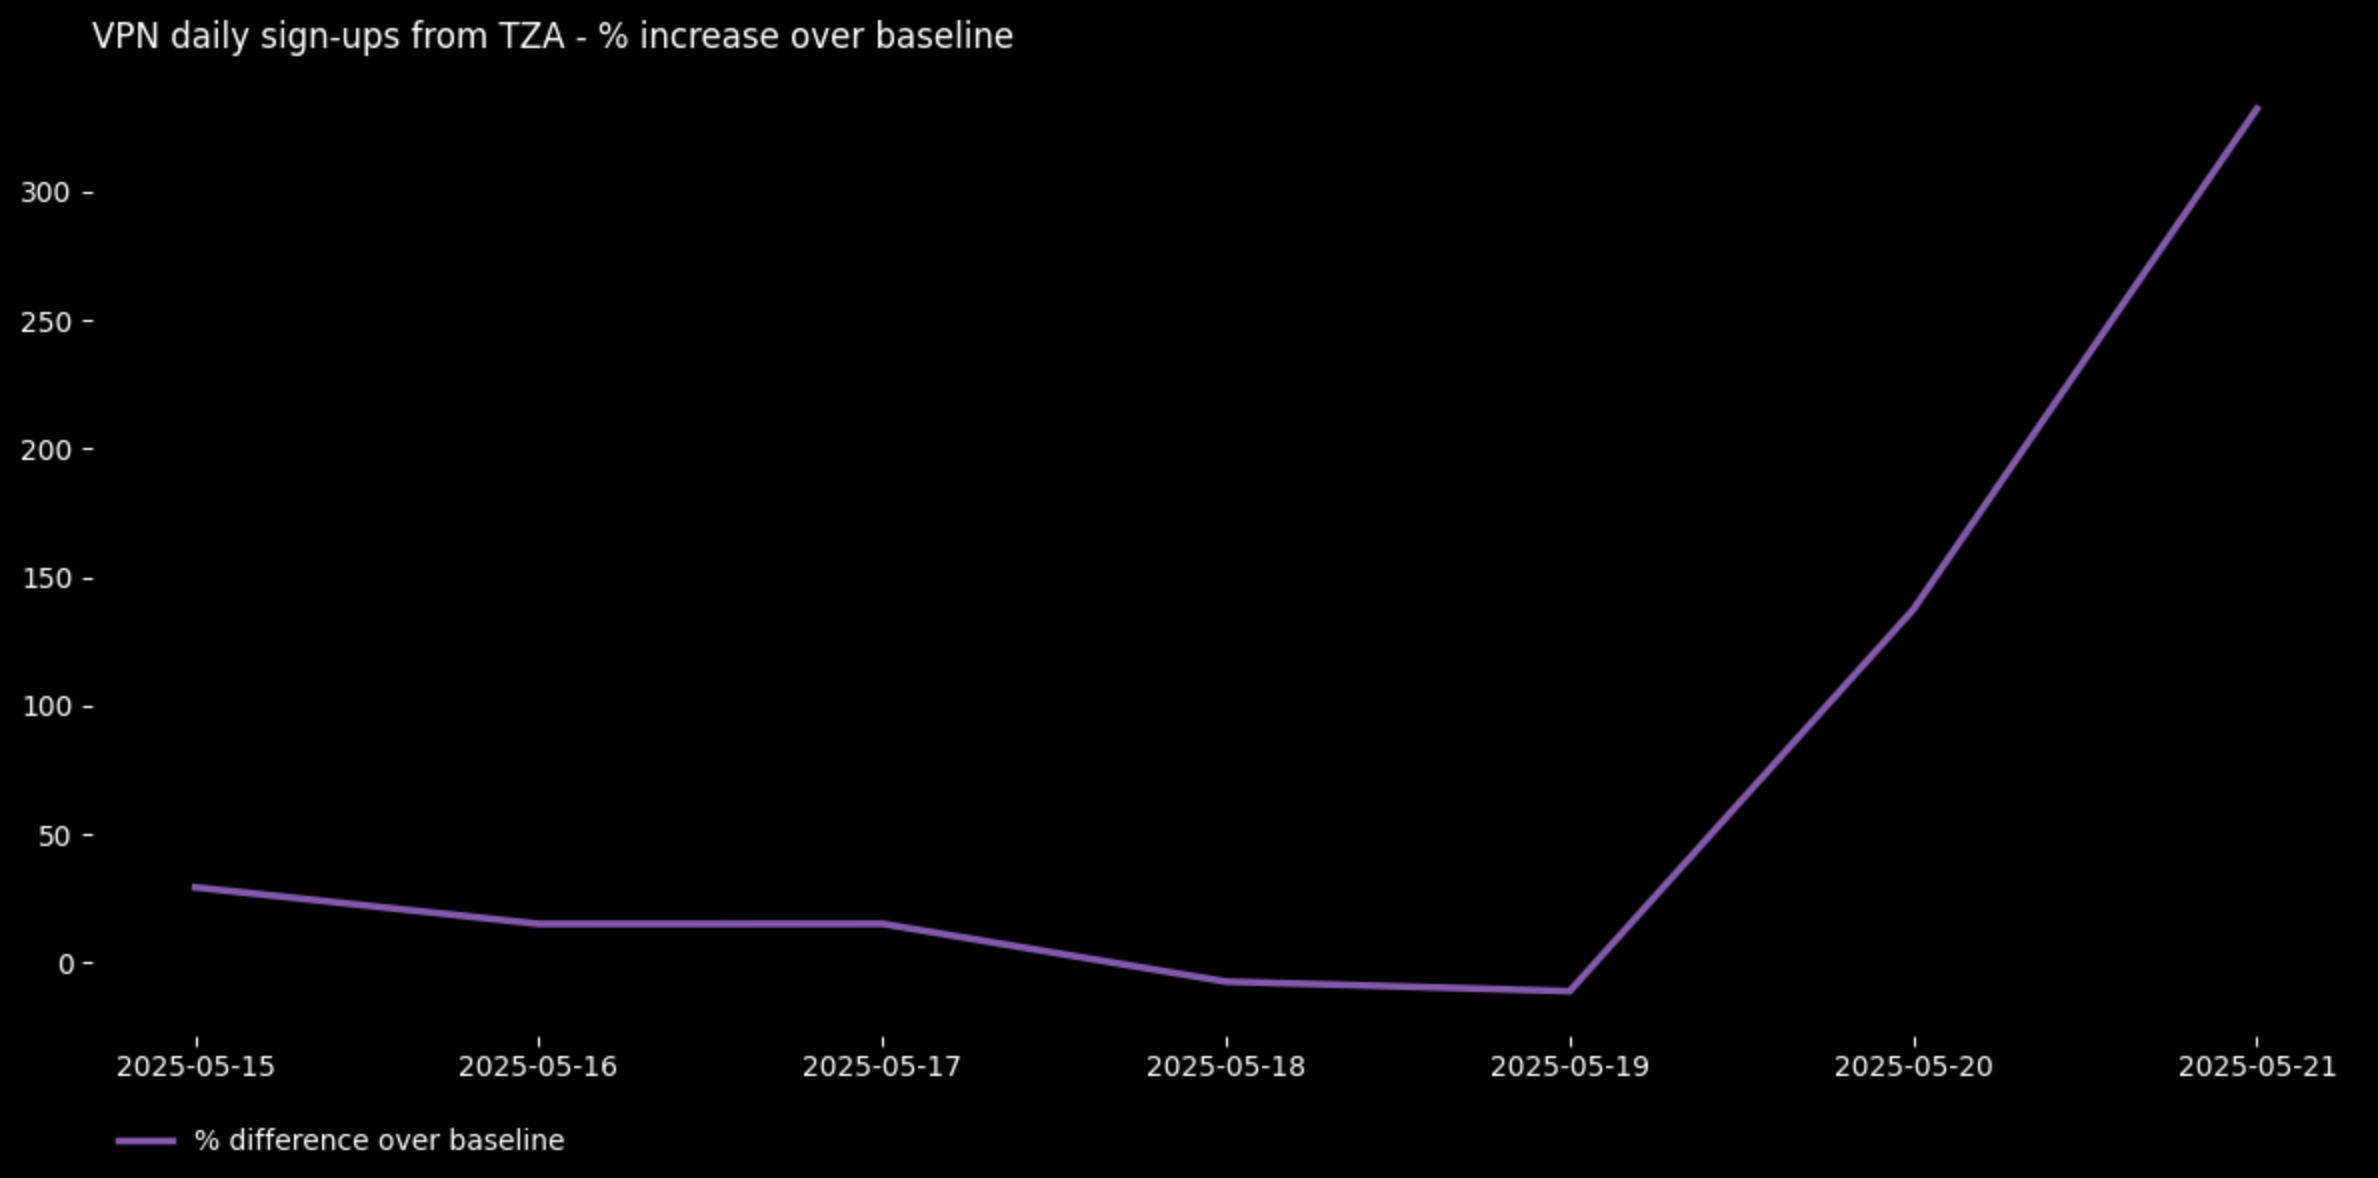Click the 150 y-axis tick label

(46, 579)
